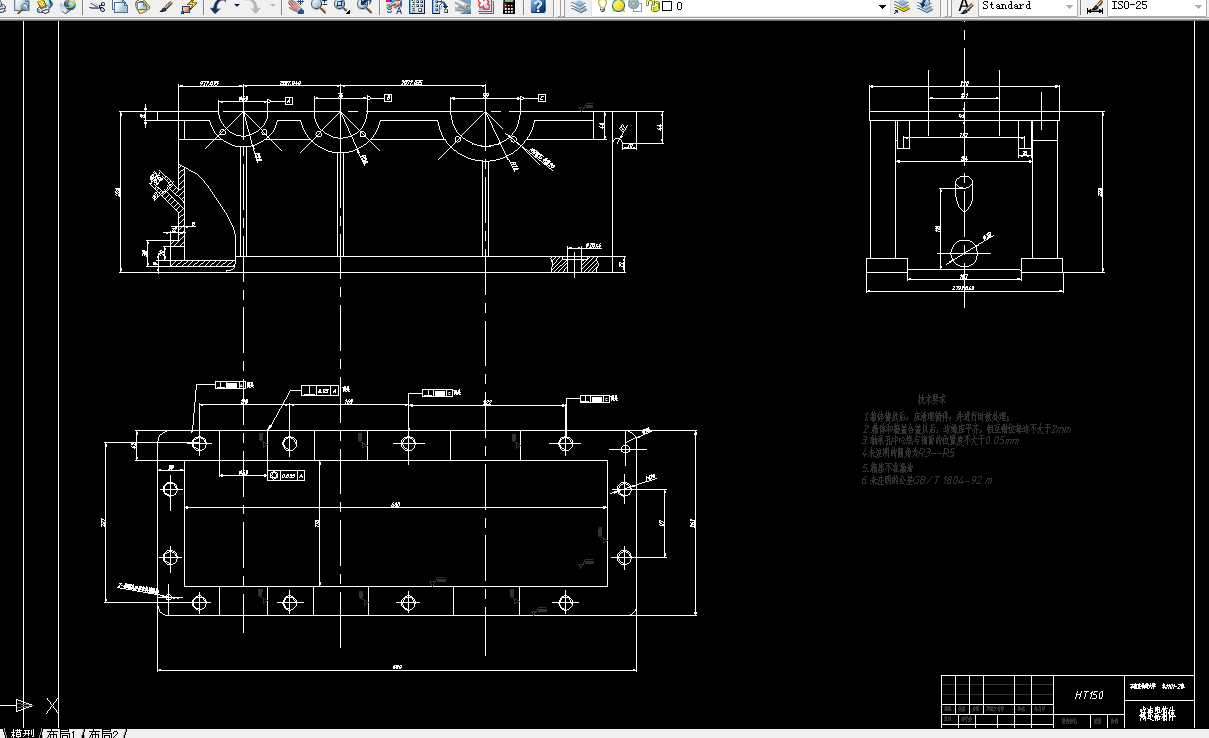Switch to the 模型 model tab

[x=22, y=733]
